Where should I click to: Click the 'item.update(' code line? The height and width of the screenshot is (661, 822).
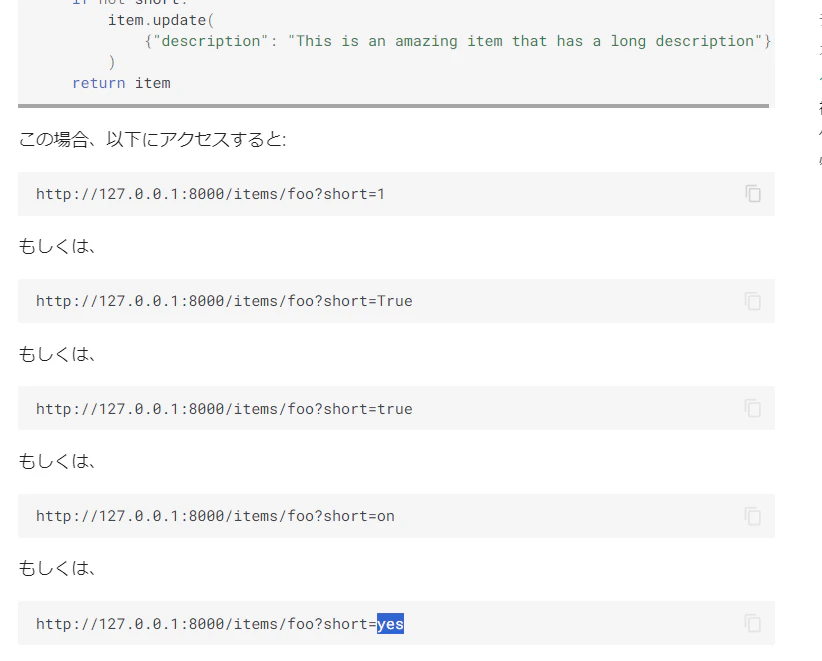point(161,20)
